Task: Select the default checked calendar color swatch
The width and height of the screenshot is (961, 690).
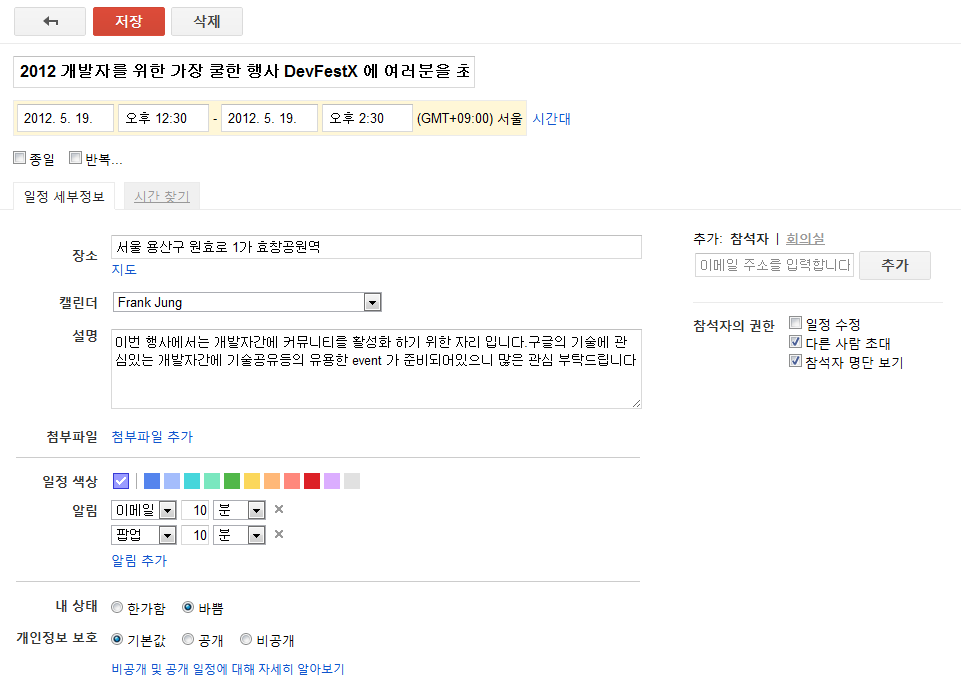Action: click(121, 481)
